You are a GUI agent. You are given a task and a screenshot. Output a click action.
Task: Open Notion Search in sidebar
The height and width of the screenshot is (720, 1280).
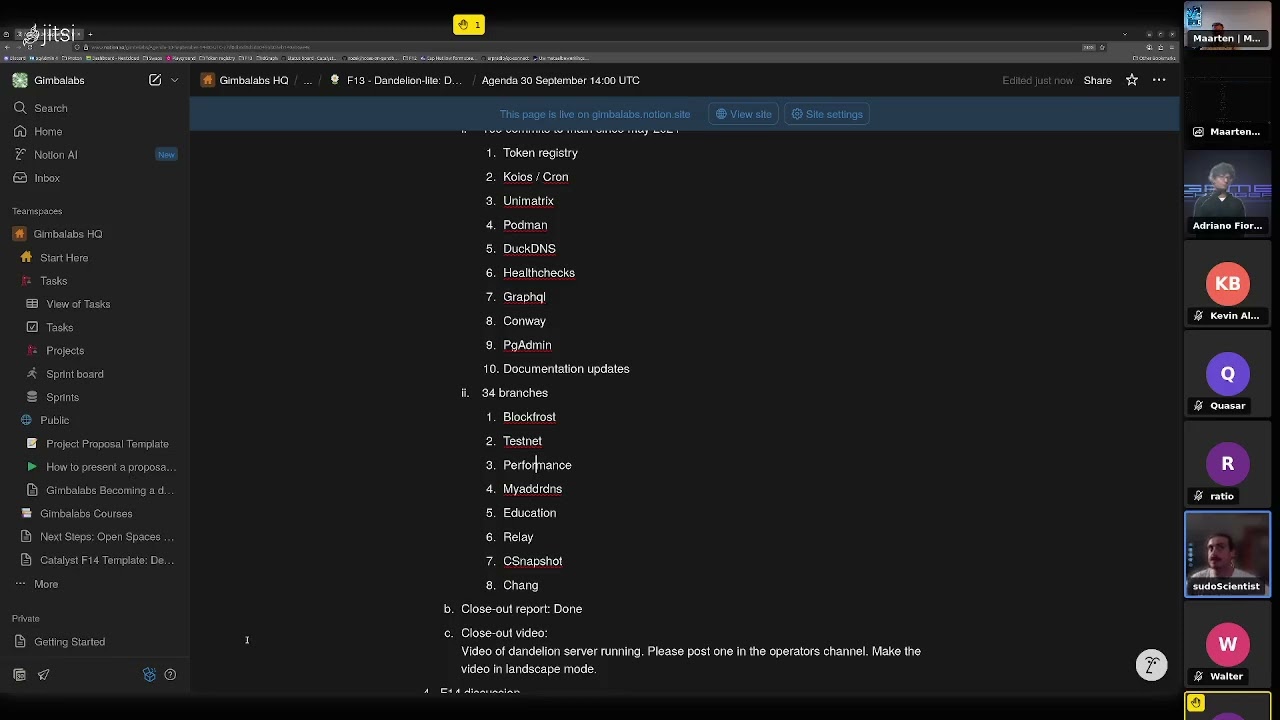coord(50,108)
